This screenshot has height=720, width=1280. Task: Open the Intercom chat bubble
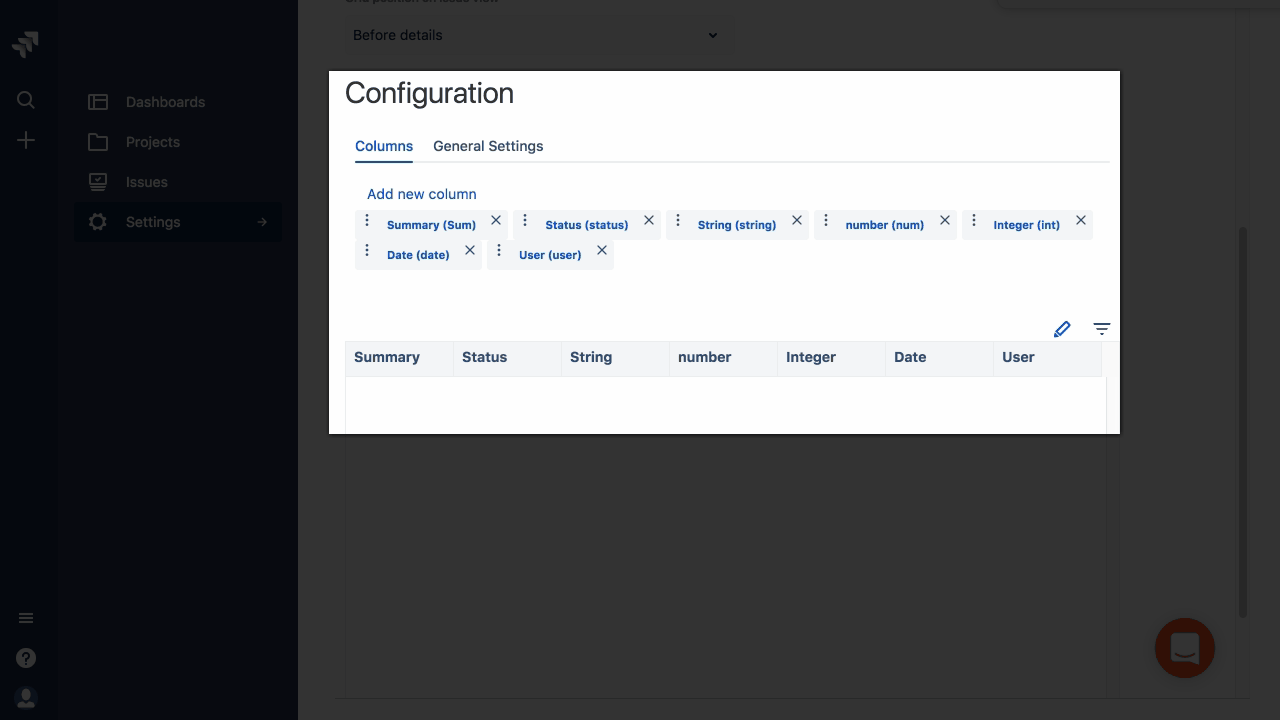1185,648
